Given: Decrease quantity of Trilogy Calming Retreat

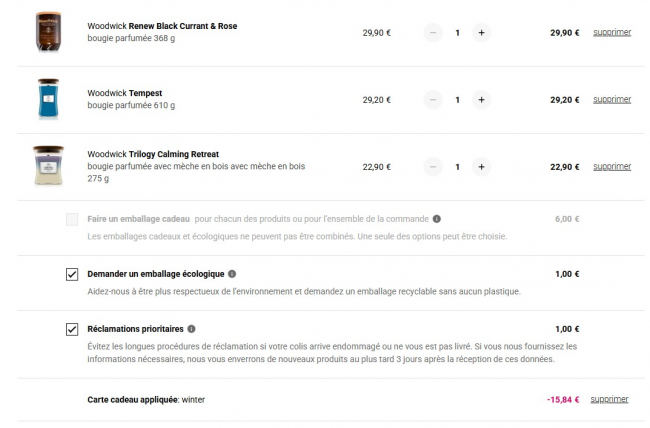Looking at the screenshot, I should coord(433,167).
